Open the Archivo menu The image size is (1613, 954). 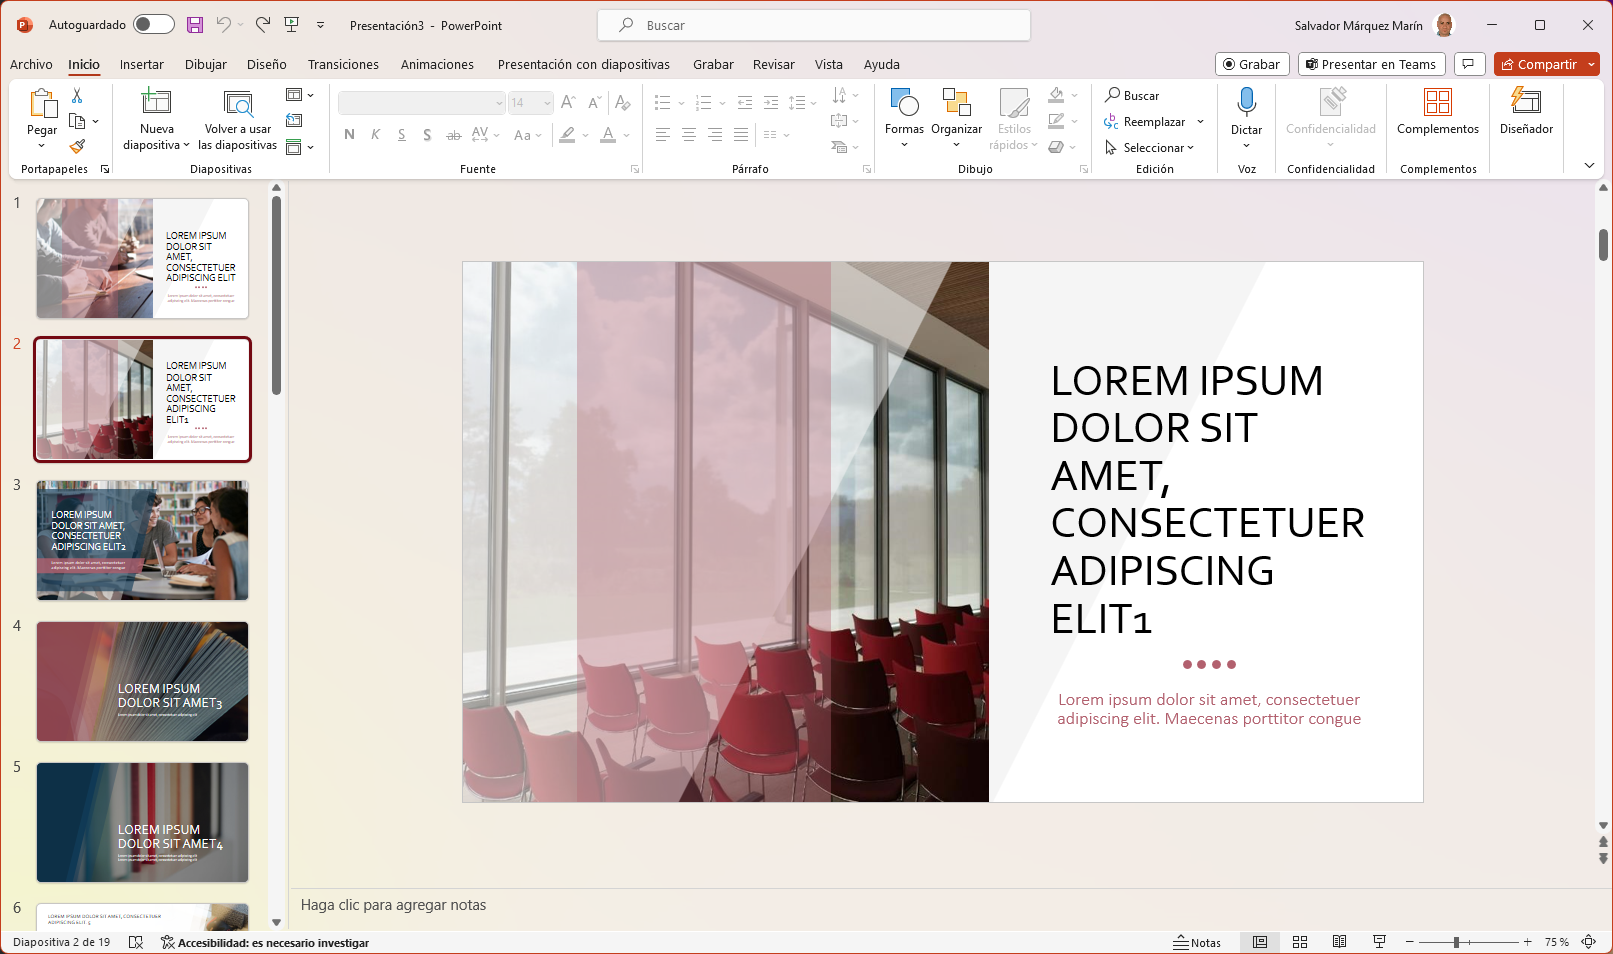pos(31,64)
